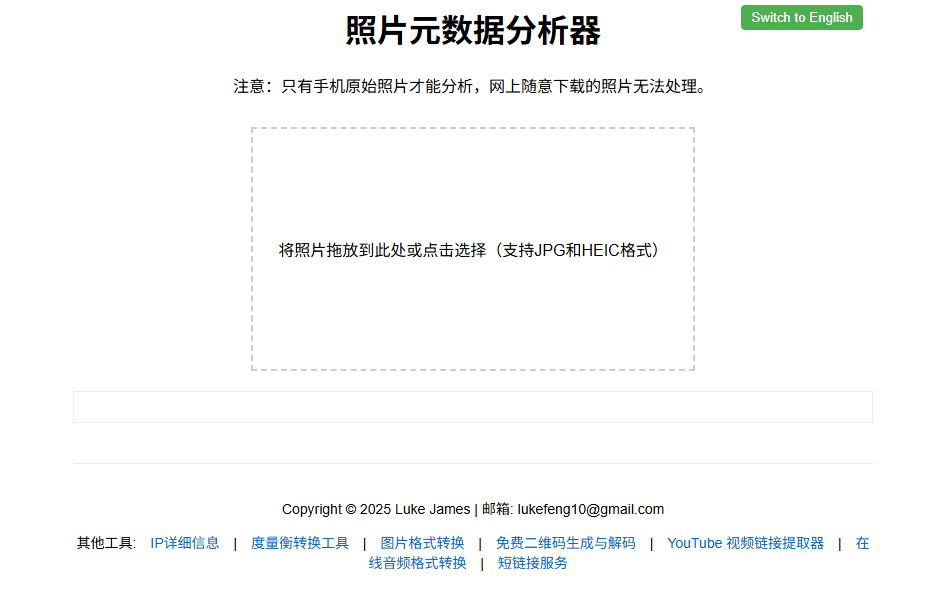This screenshot has width=943, height=607.
Task: Select the photo drop zone to upload
Action: [x=473, y=249]
